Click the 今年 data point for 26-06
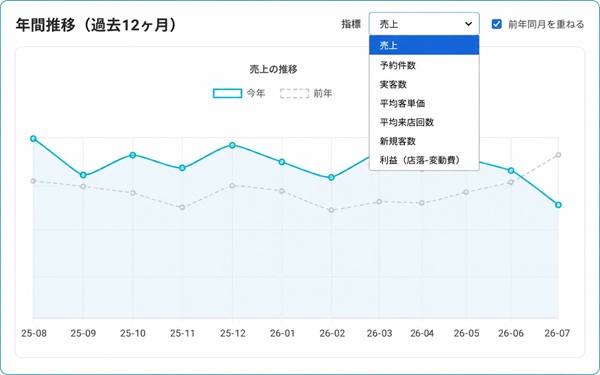The height and width of the screenshot is (375, 600). click(511, 171)
